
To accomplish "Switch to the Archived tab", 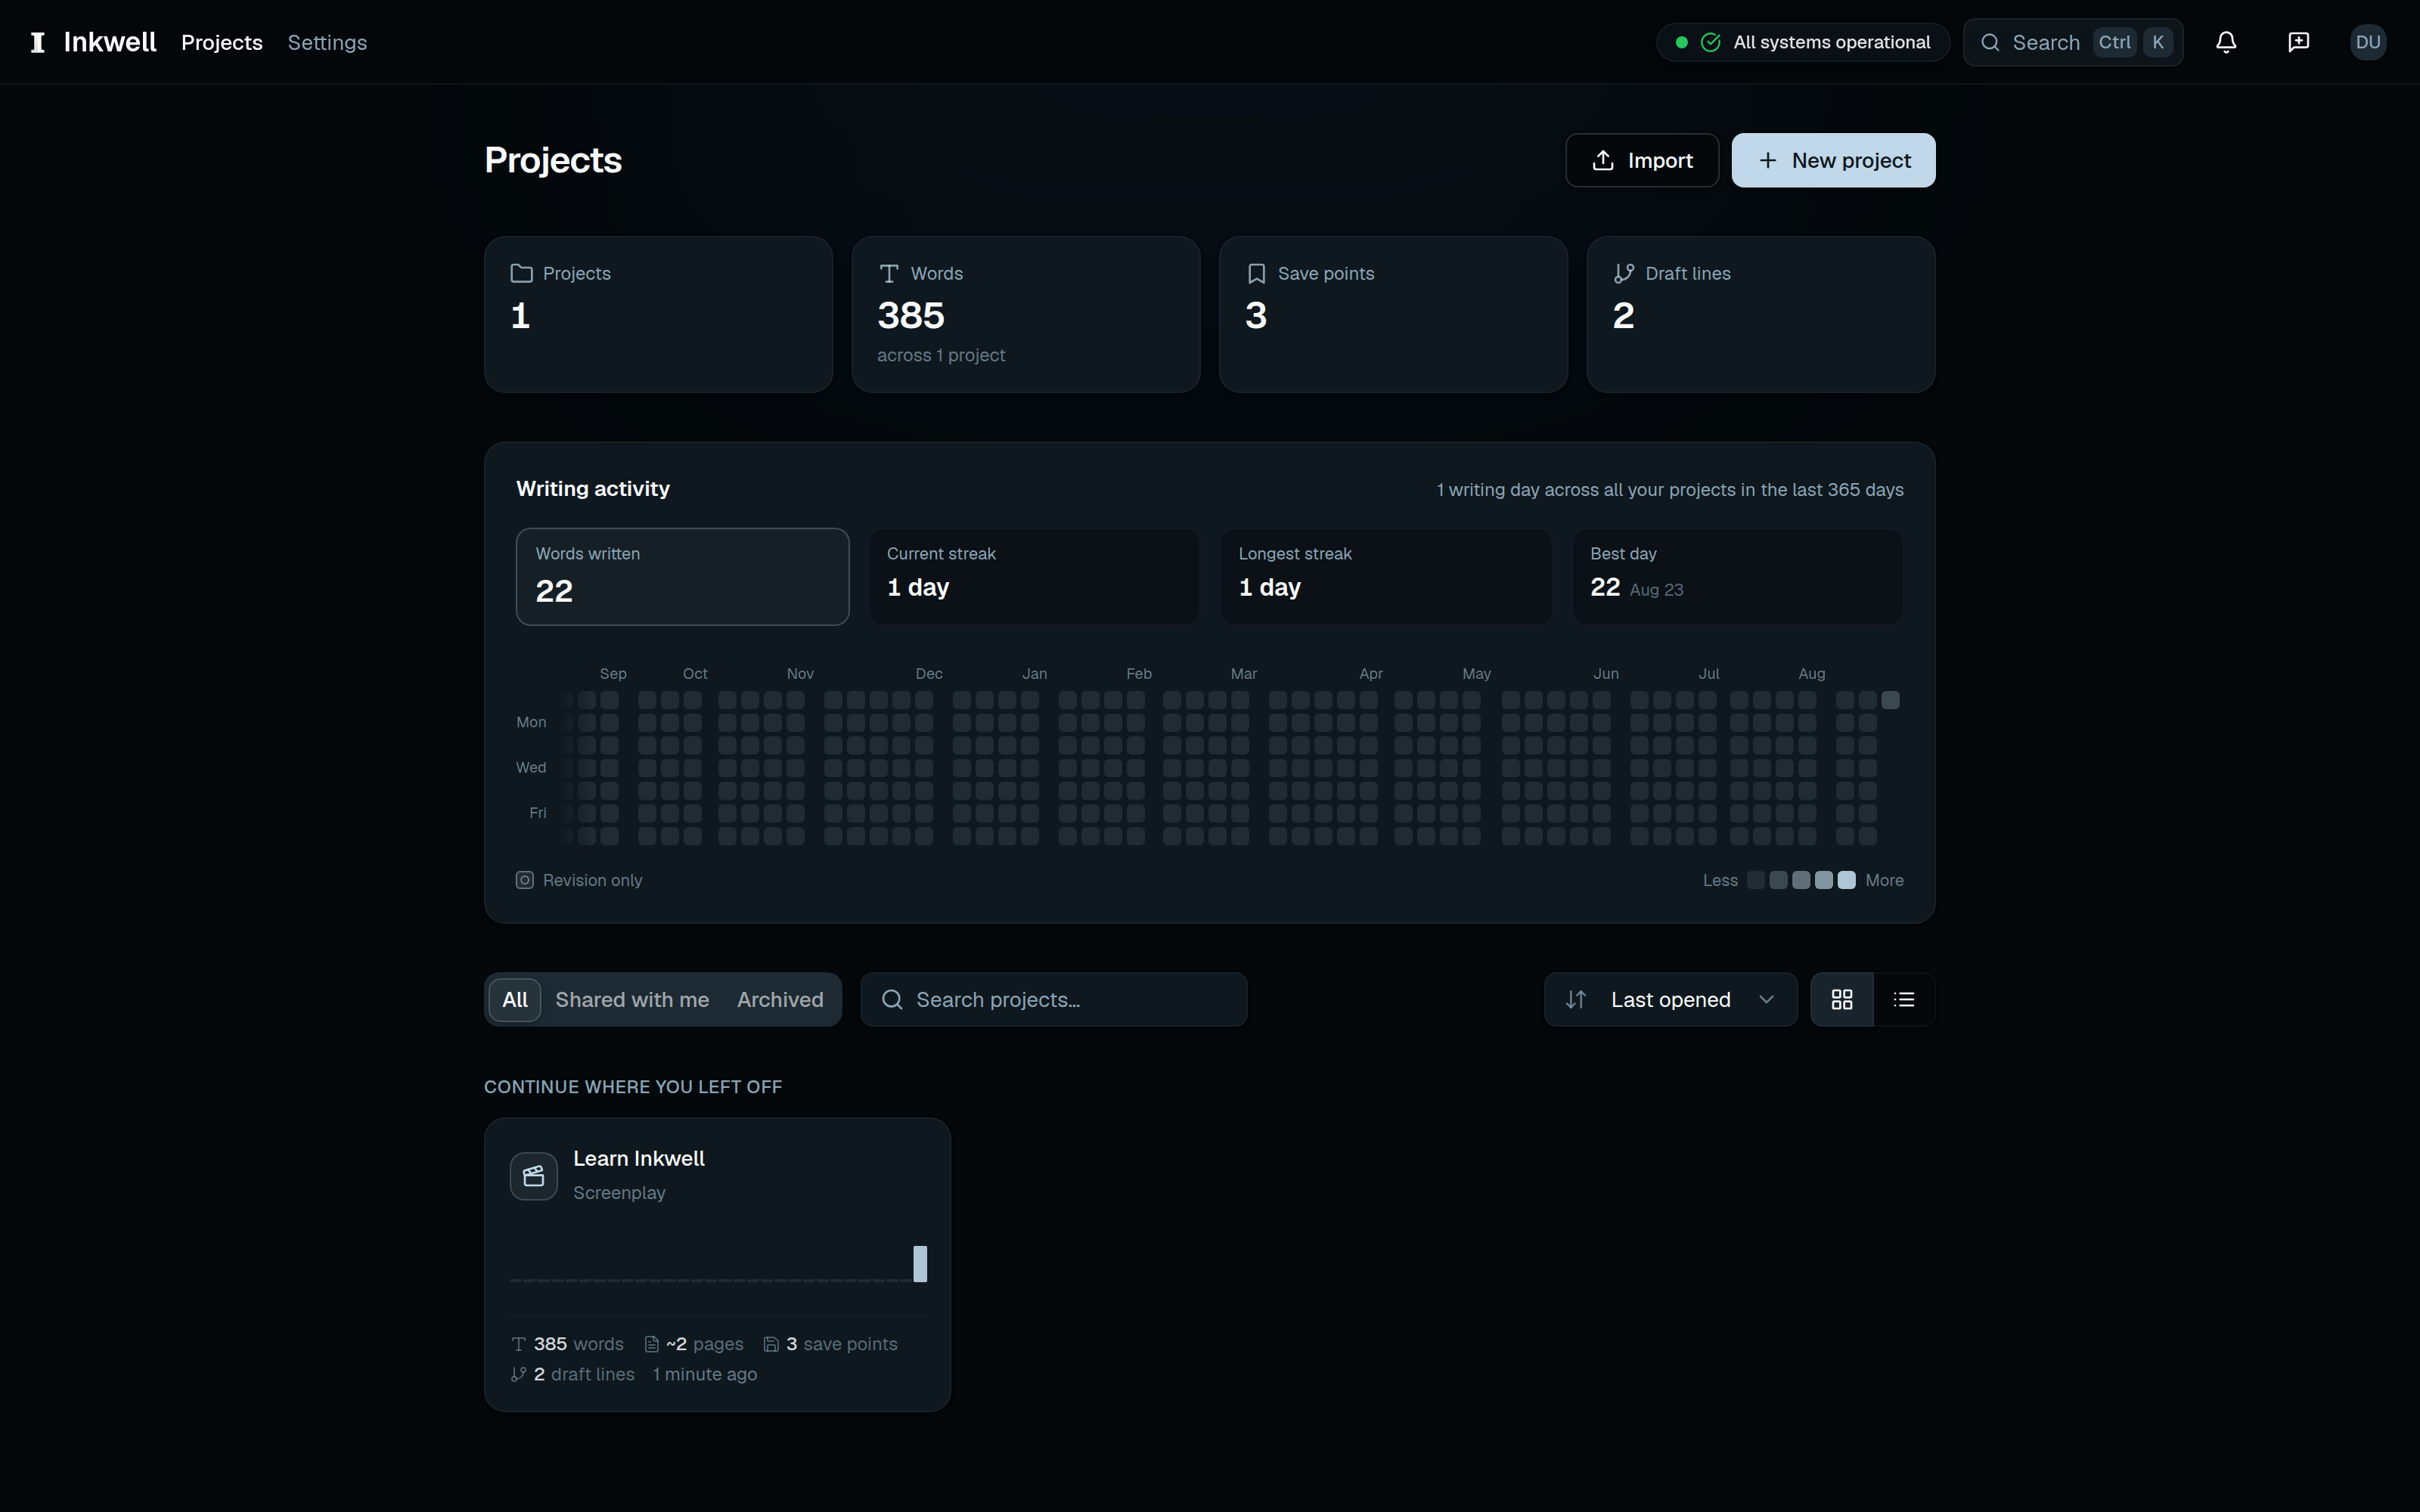I will (780, 999).
